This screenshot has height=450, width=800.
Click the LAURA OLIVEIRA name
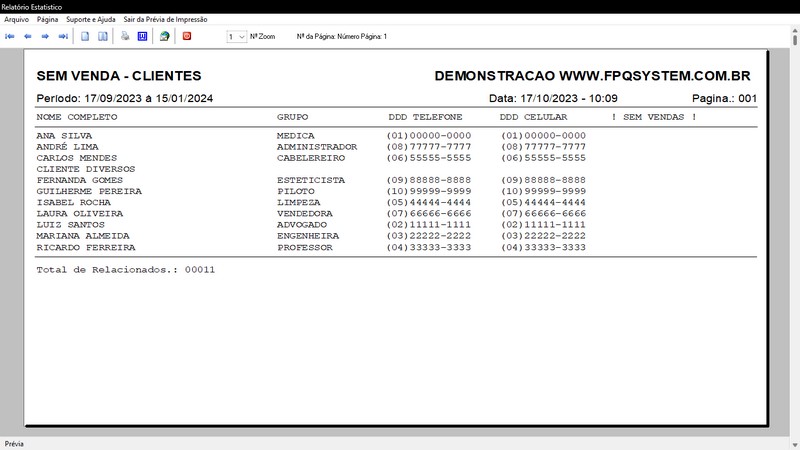[80, 214]
